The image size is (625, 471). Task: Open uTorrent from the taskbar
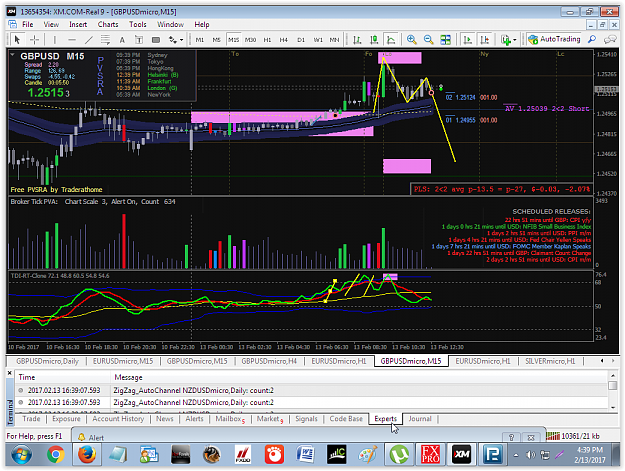coord(399,454)
